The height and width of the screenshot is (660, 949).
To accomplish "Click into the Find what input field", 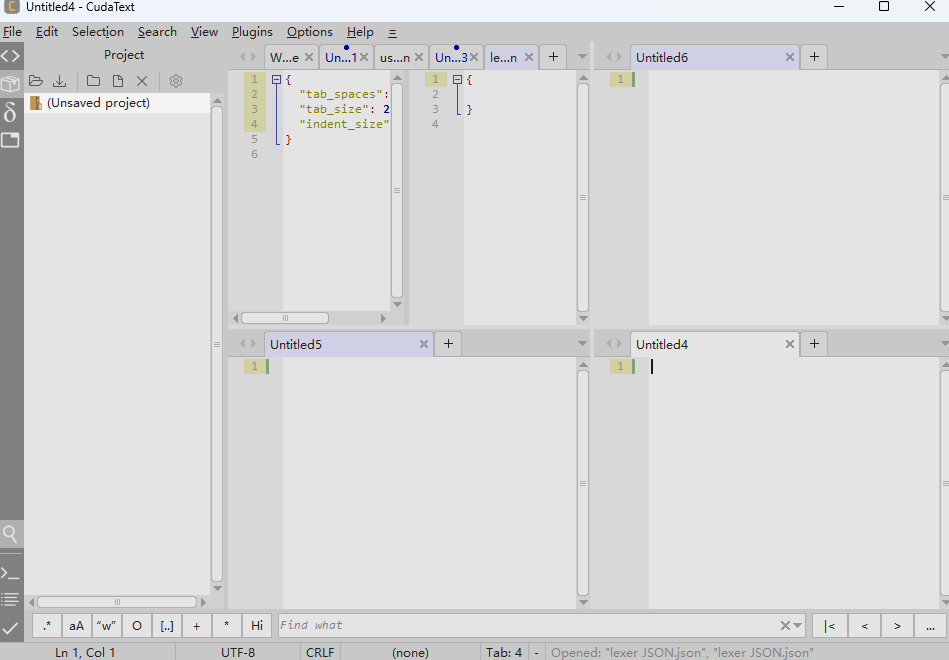I will tap(529, 625).
